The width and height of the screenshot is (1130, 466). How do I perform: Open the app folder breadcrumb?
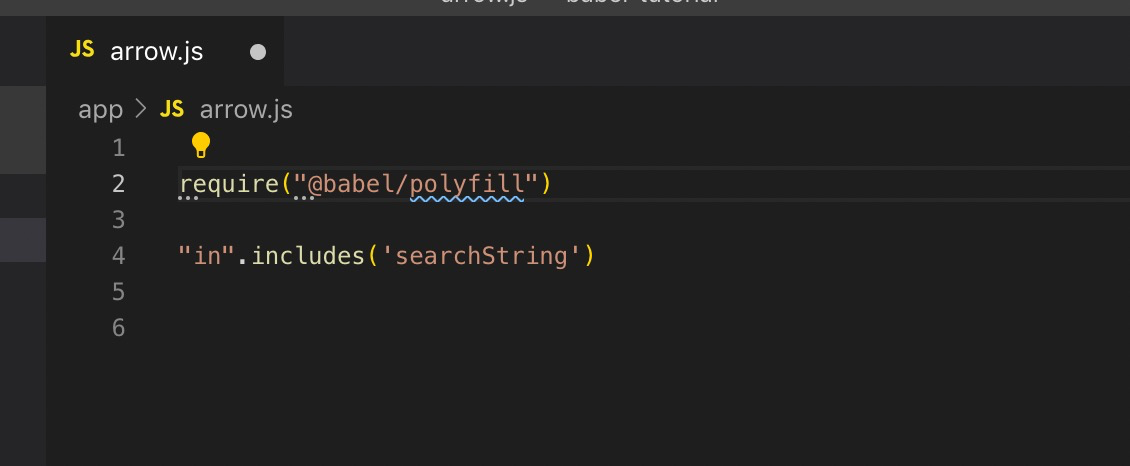click(100, 109)
